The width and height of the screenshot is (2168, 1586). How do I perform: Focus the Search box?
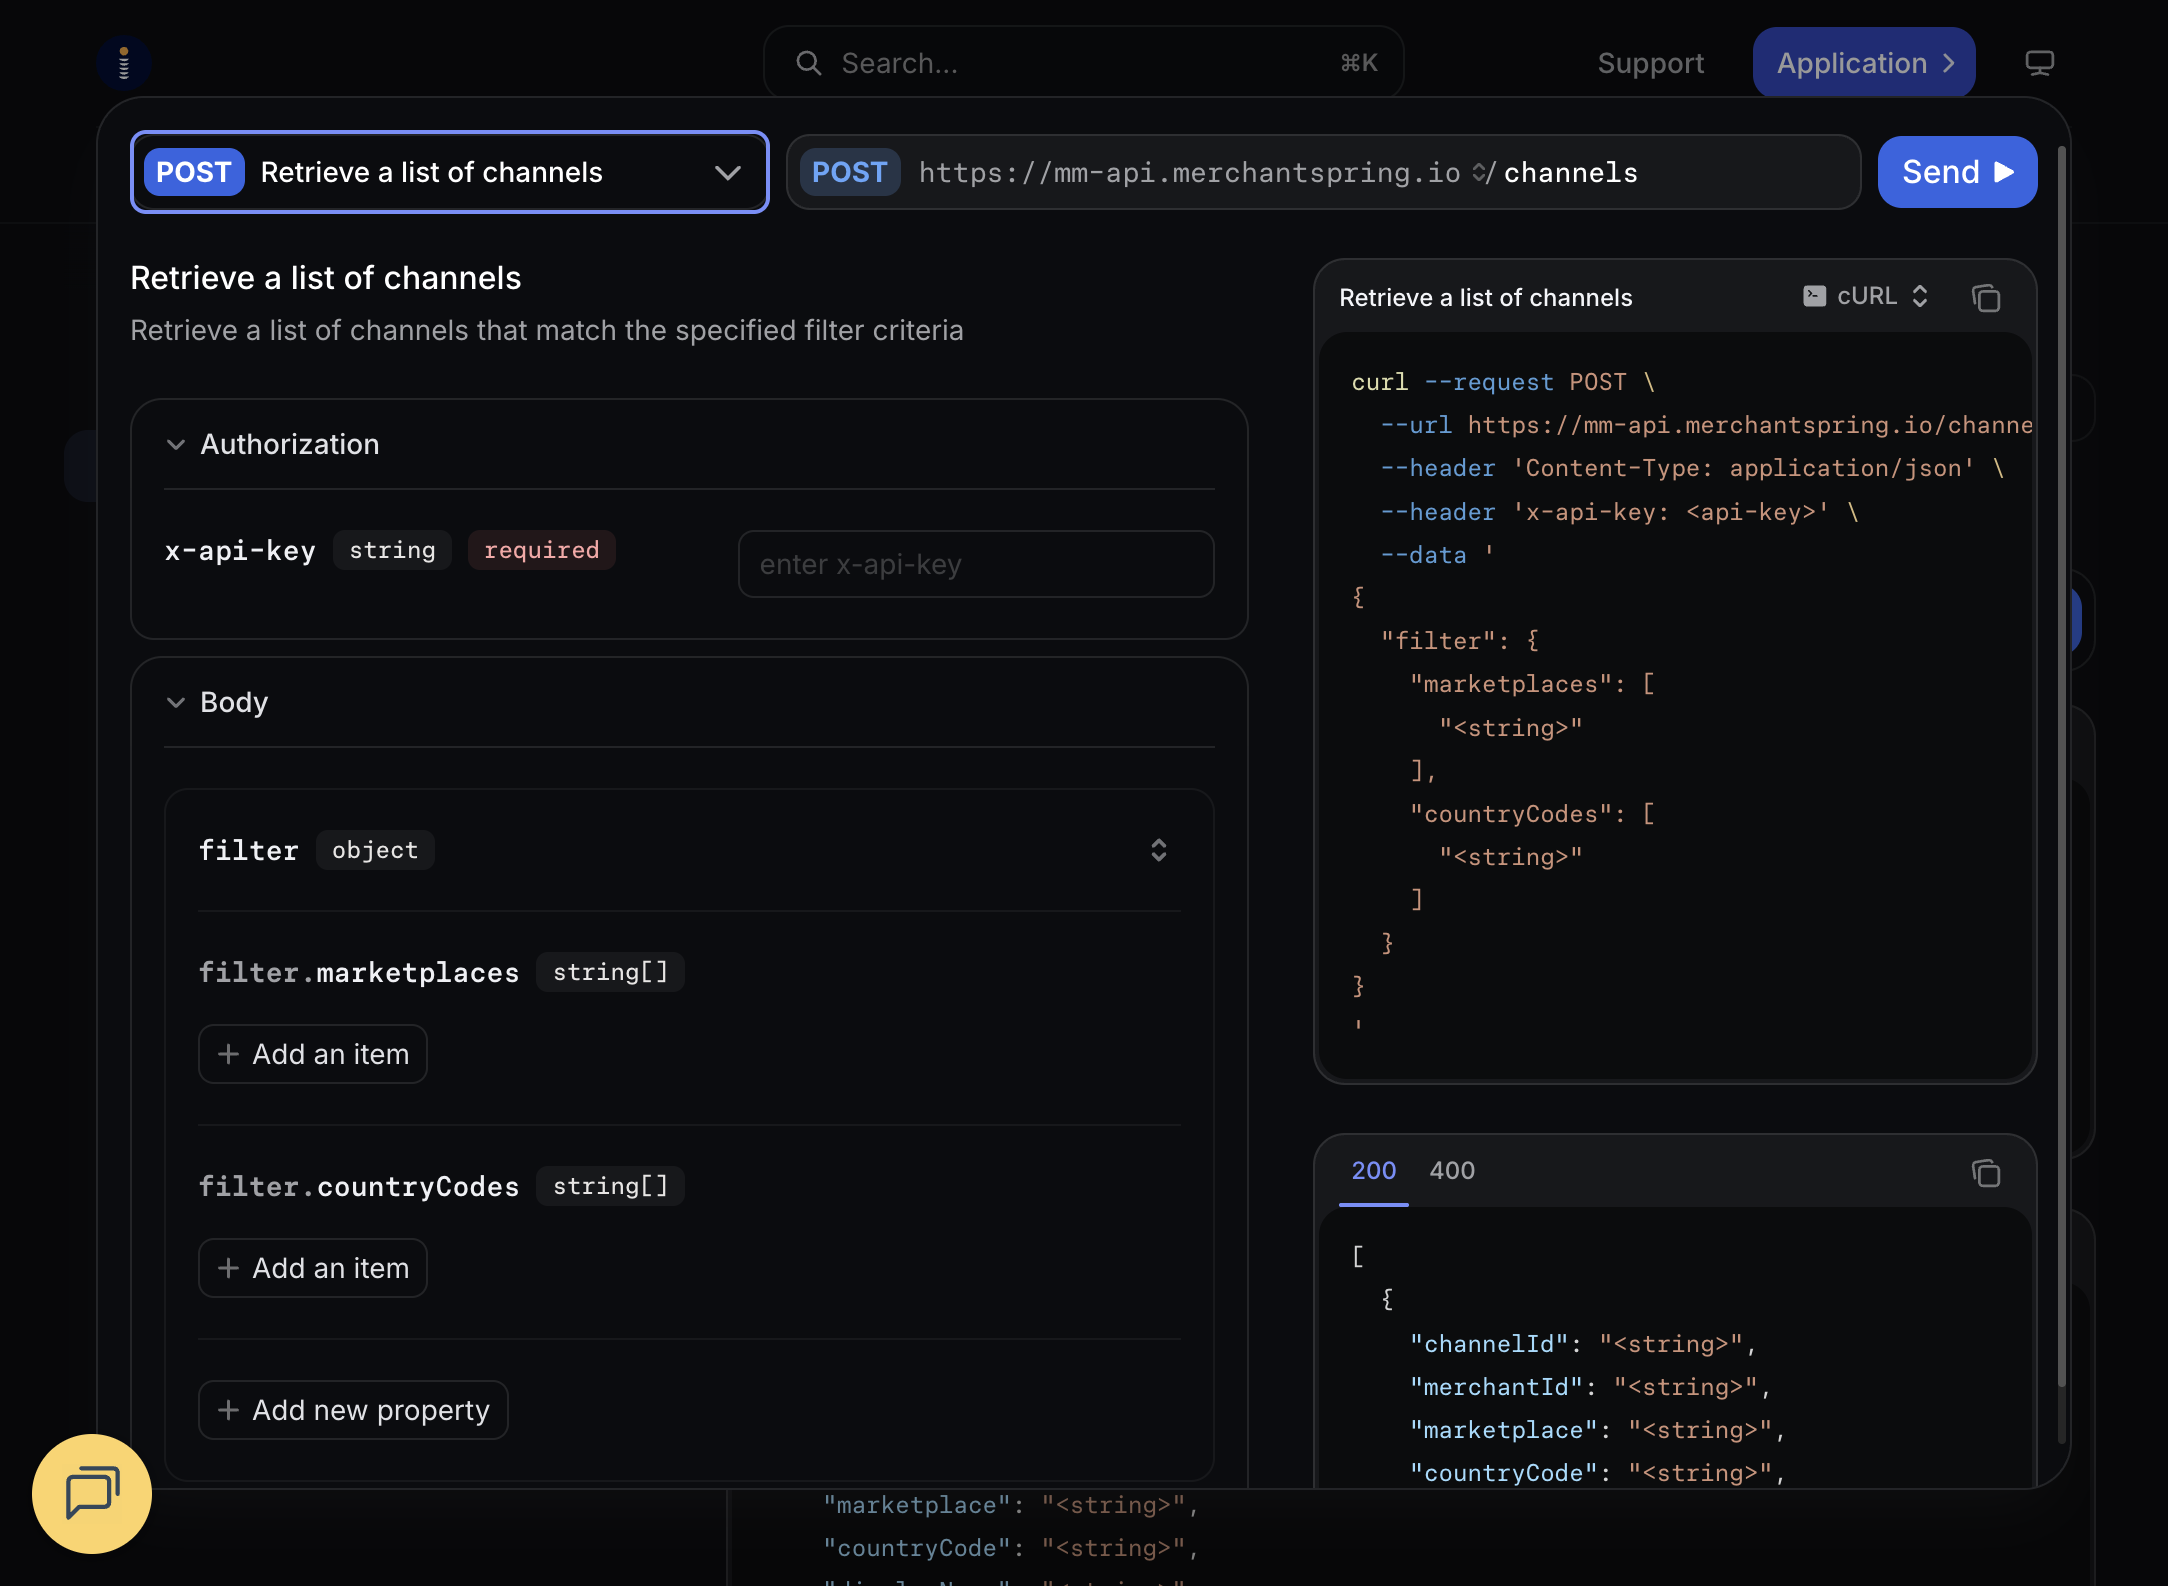tap(1083, 63)
